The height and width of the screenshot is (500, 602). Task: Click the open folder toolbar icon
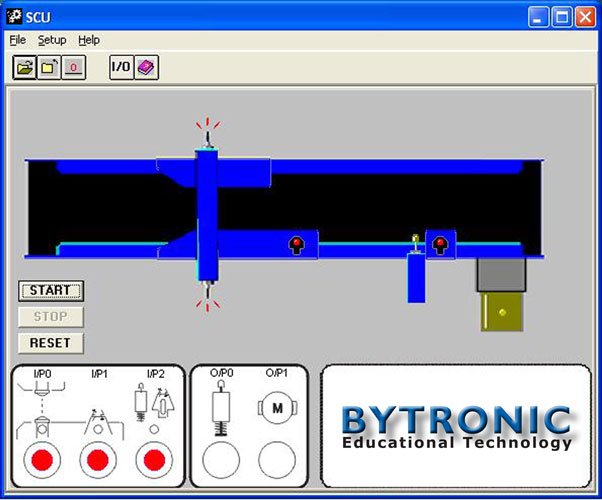coord(24,67)
